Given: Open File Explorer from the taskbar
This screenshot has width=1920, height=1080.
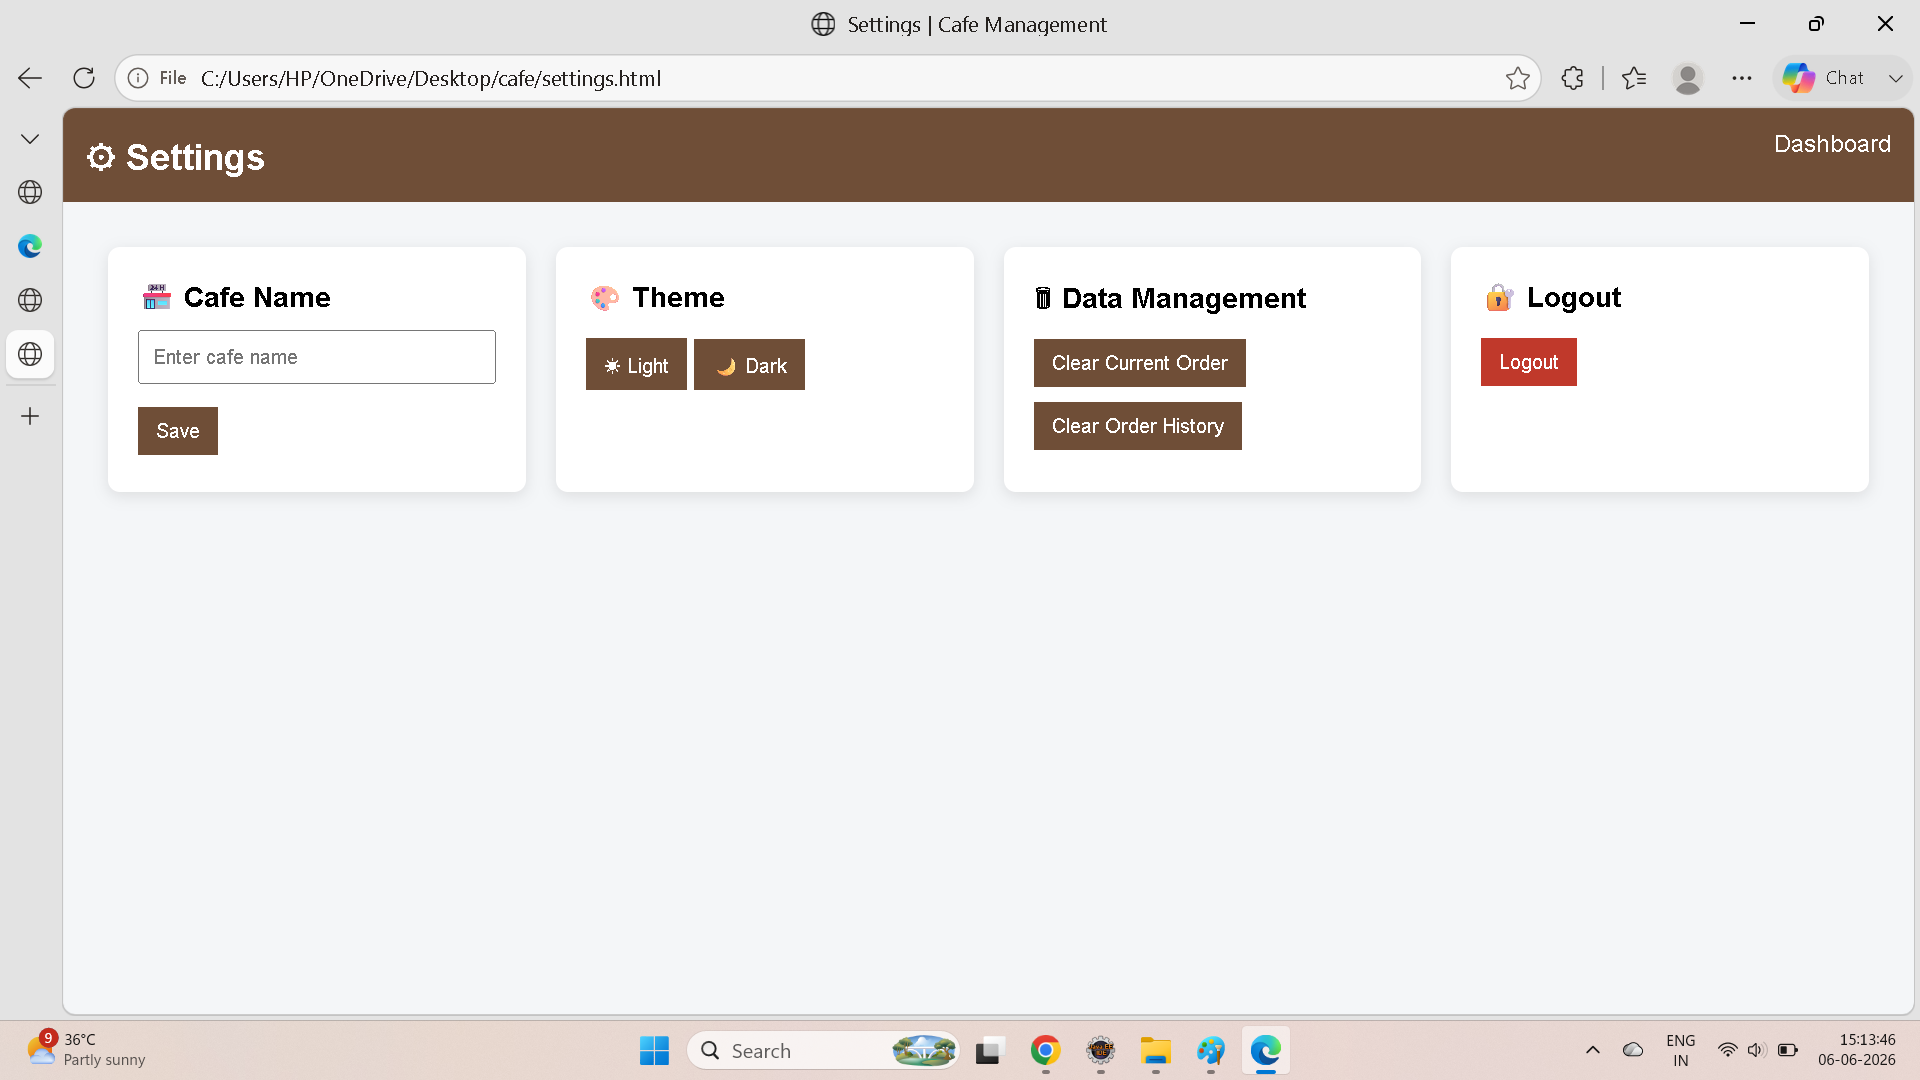Looking at the screenshot, I should [x=1155, y=1051].
